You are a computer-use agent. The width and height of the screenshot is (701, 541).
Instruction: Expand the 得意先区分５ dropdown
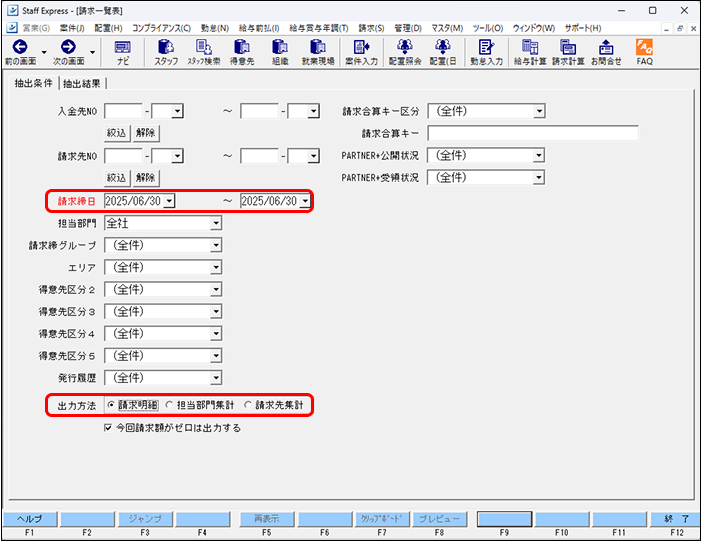(x=216, y=356)
